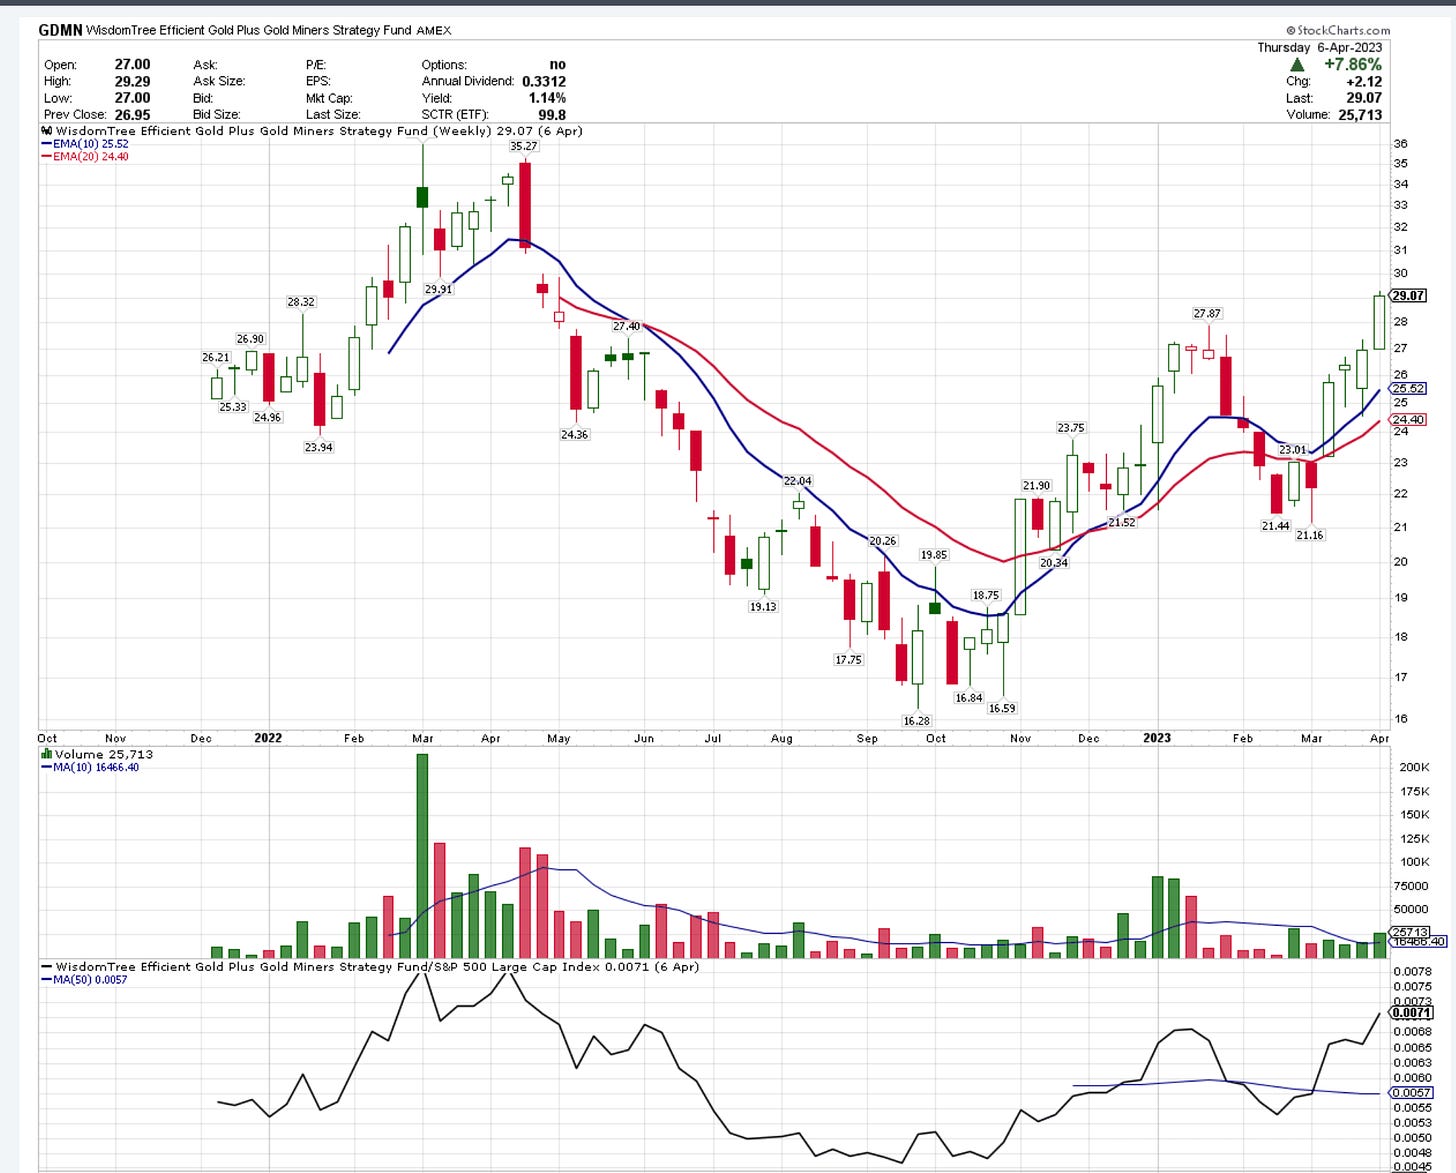Click the Sep label on time axis

point(867,739)
